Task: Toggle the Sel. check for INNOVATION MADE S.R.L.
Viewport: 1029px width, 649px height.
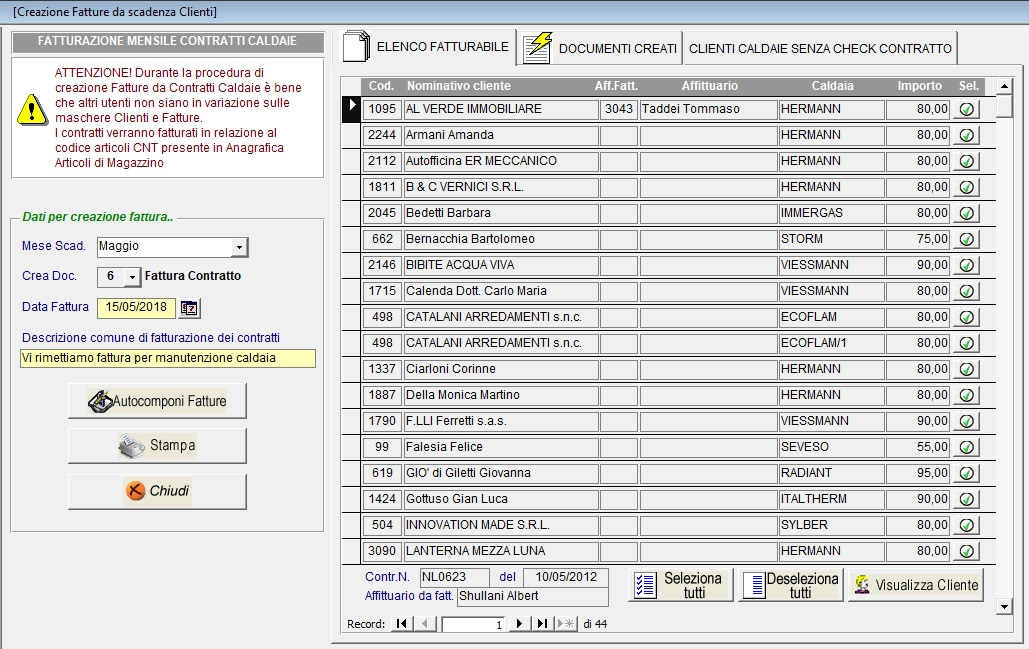Action: 967,525
